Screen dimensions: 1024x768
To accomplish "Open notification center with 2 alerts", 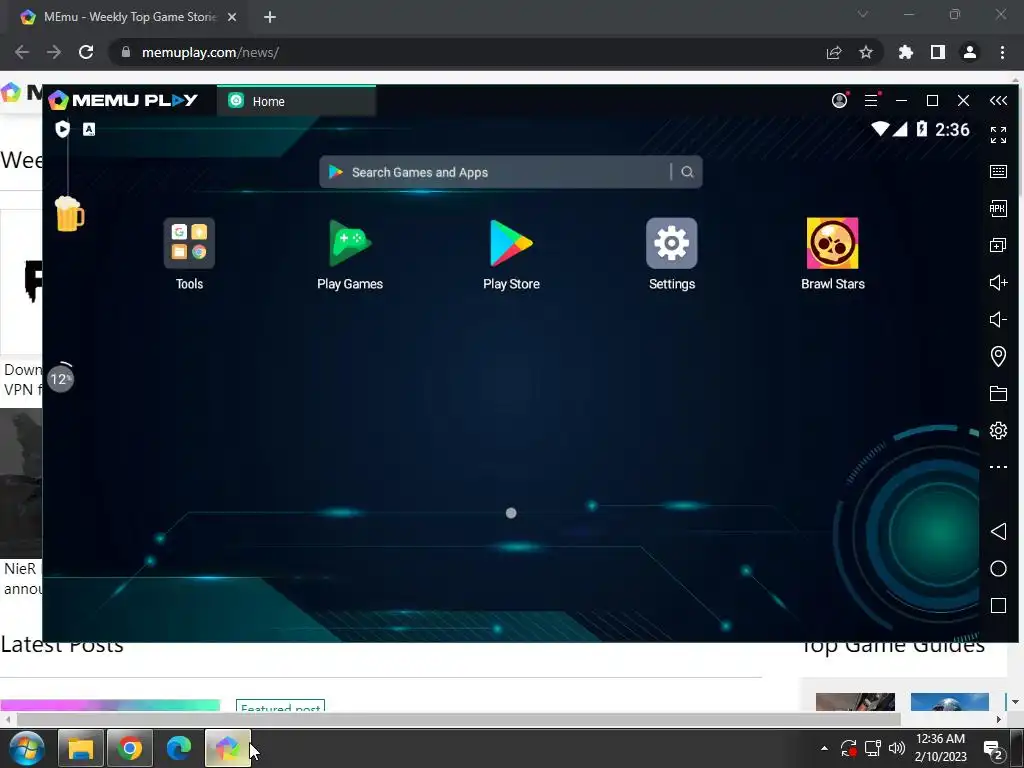I will click(x=993, y=750).
